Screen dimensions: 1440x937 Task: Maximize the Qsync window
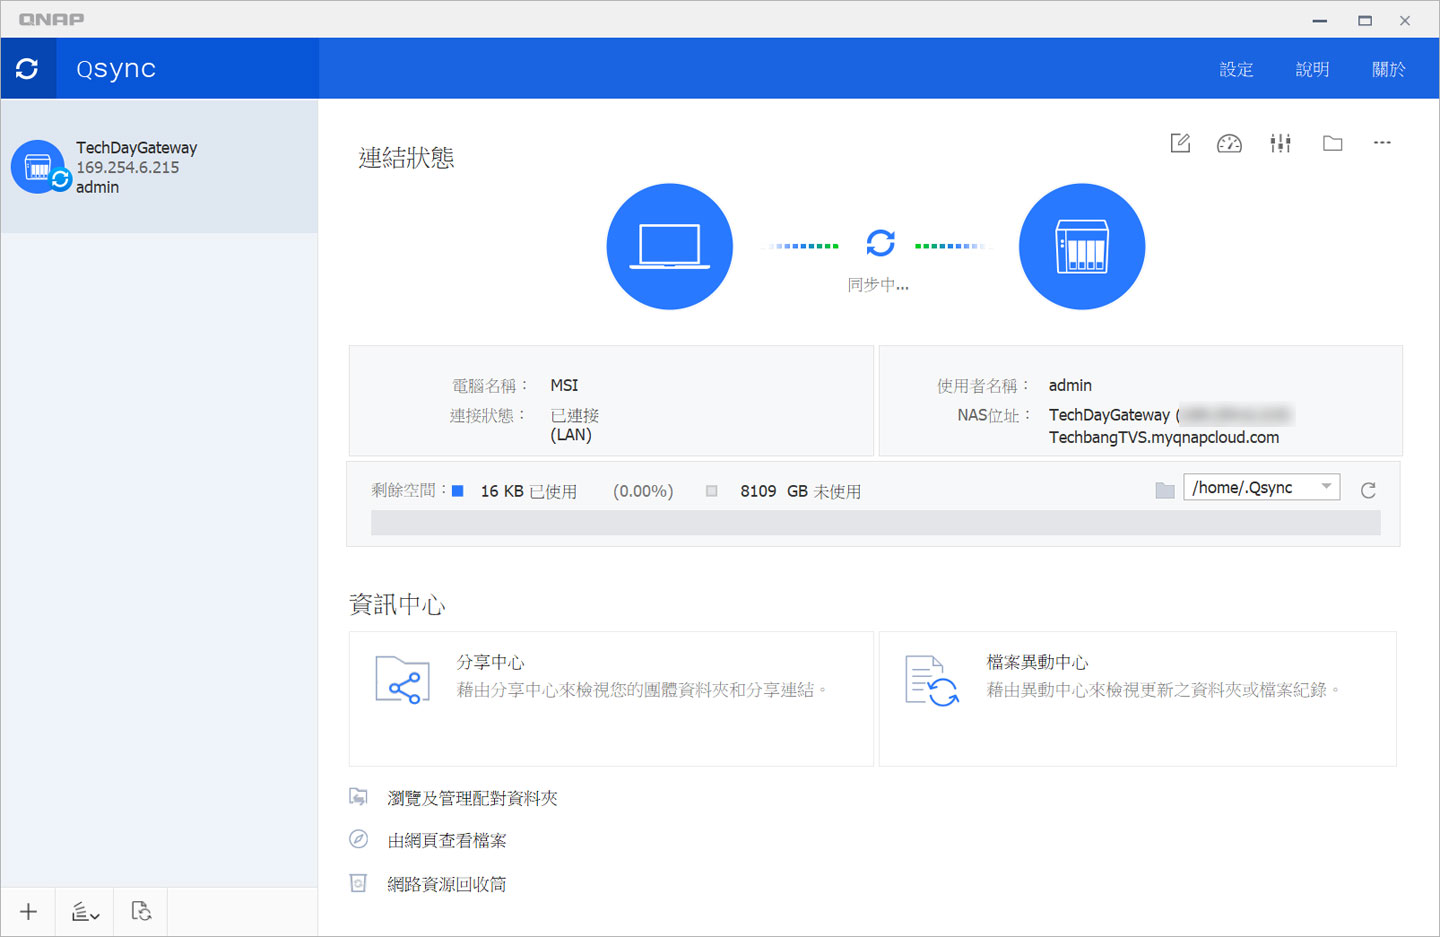point(1364,20)
